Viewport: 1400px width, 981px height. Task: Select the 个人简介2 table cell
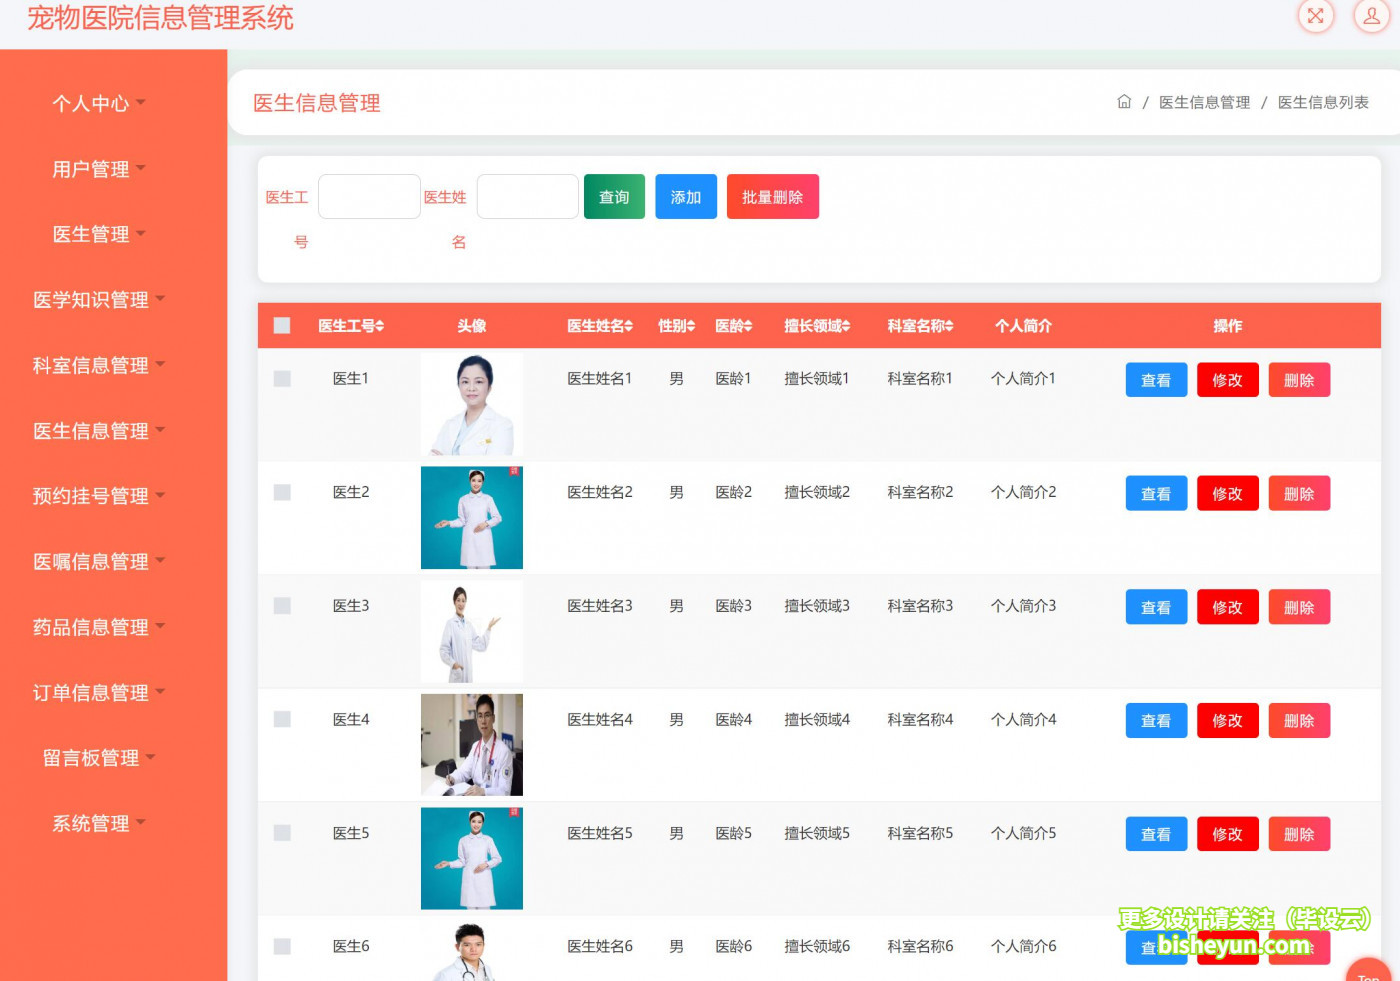(1023, 492)
